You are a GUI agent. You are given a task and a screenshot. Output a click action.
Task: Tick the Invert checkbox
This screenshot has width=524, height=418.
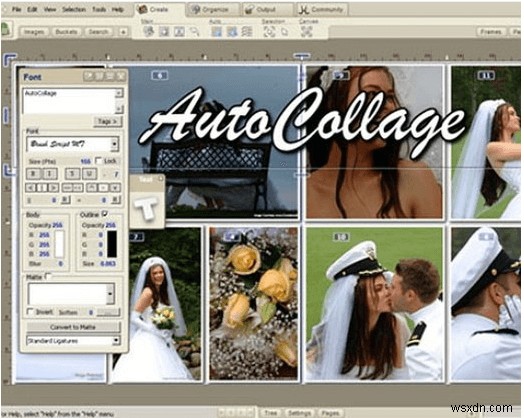point(30,312)
